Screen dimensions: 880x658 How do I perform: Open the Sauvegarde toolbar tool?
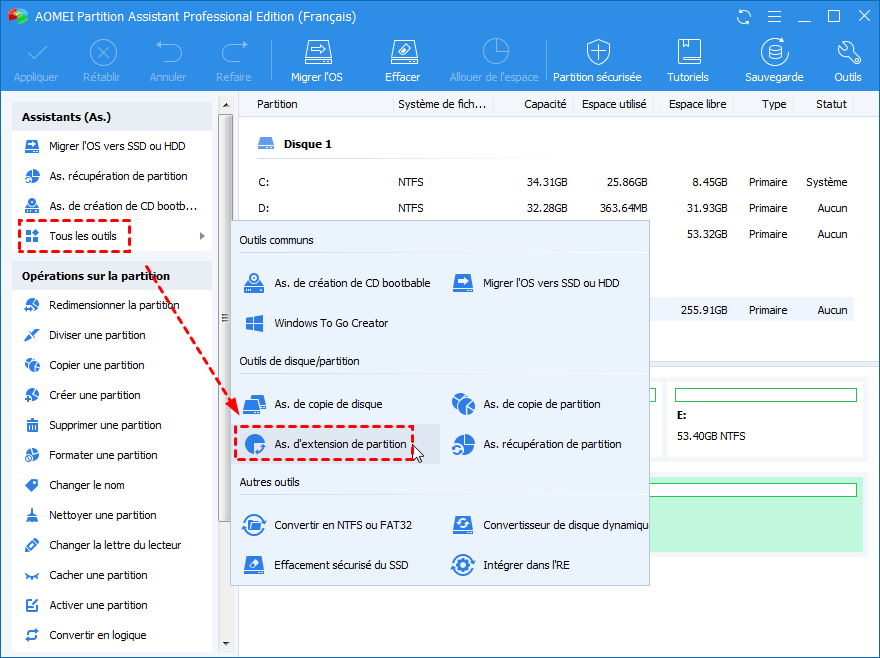pos(774,61)
